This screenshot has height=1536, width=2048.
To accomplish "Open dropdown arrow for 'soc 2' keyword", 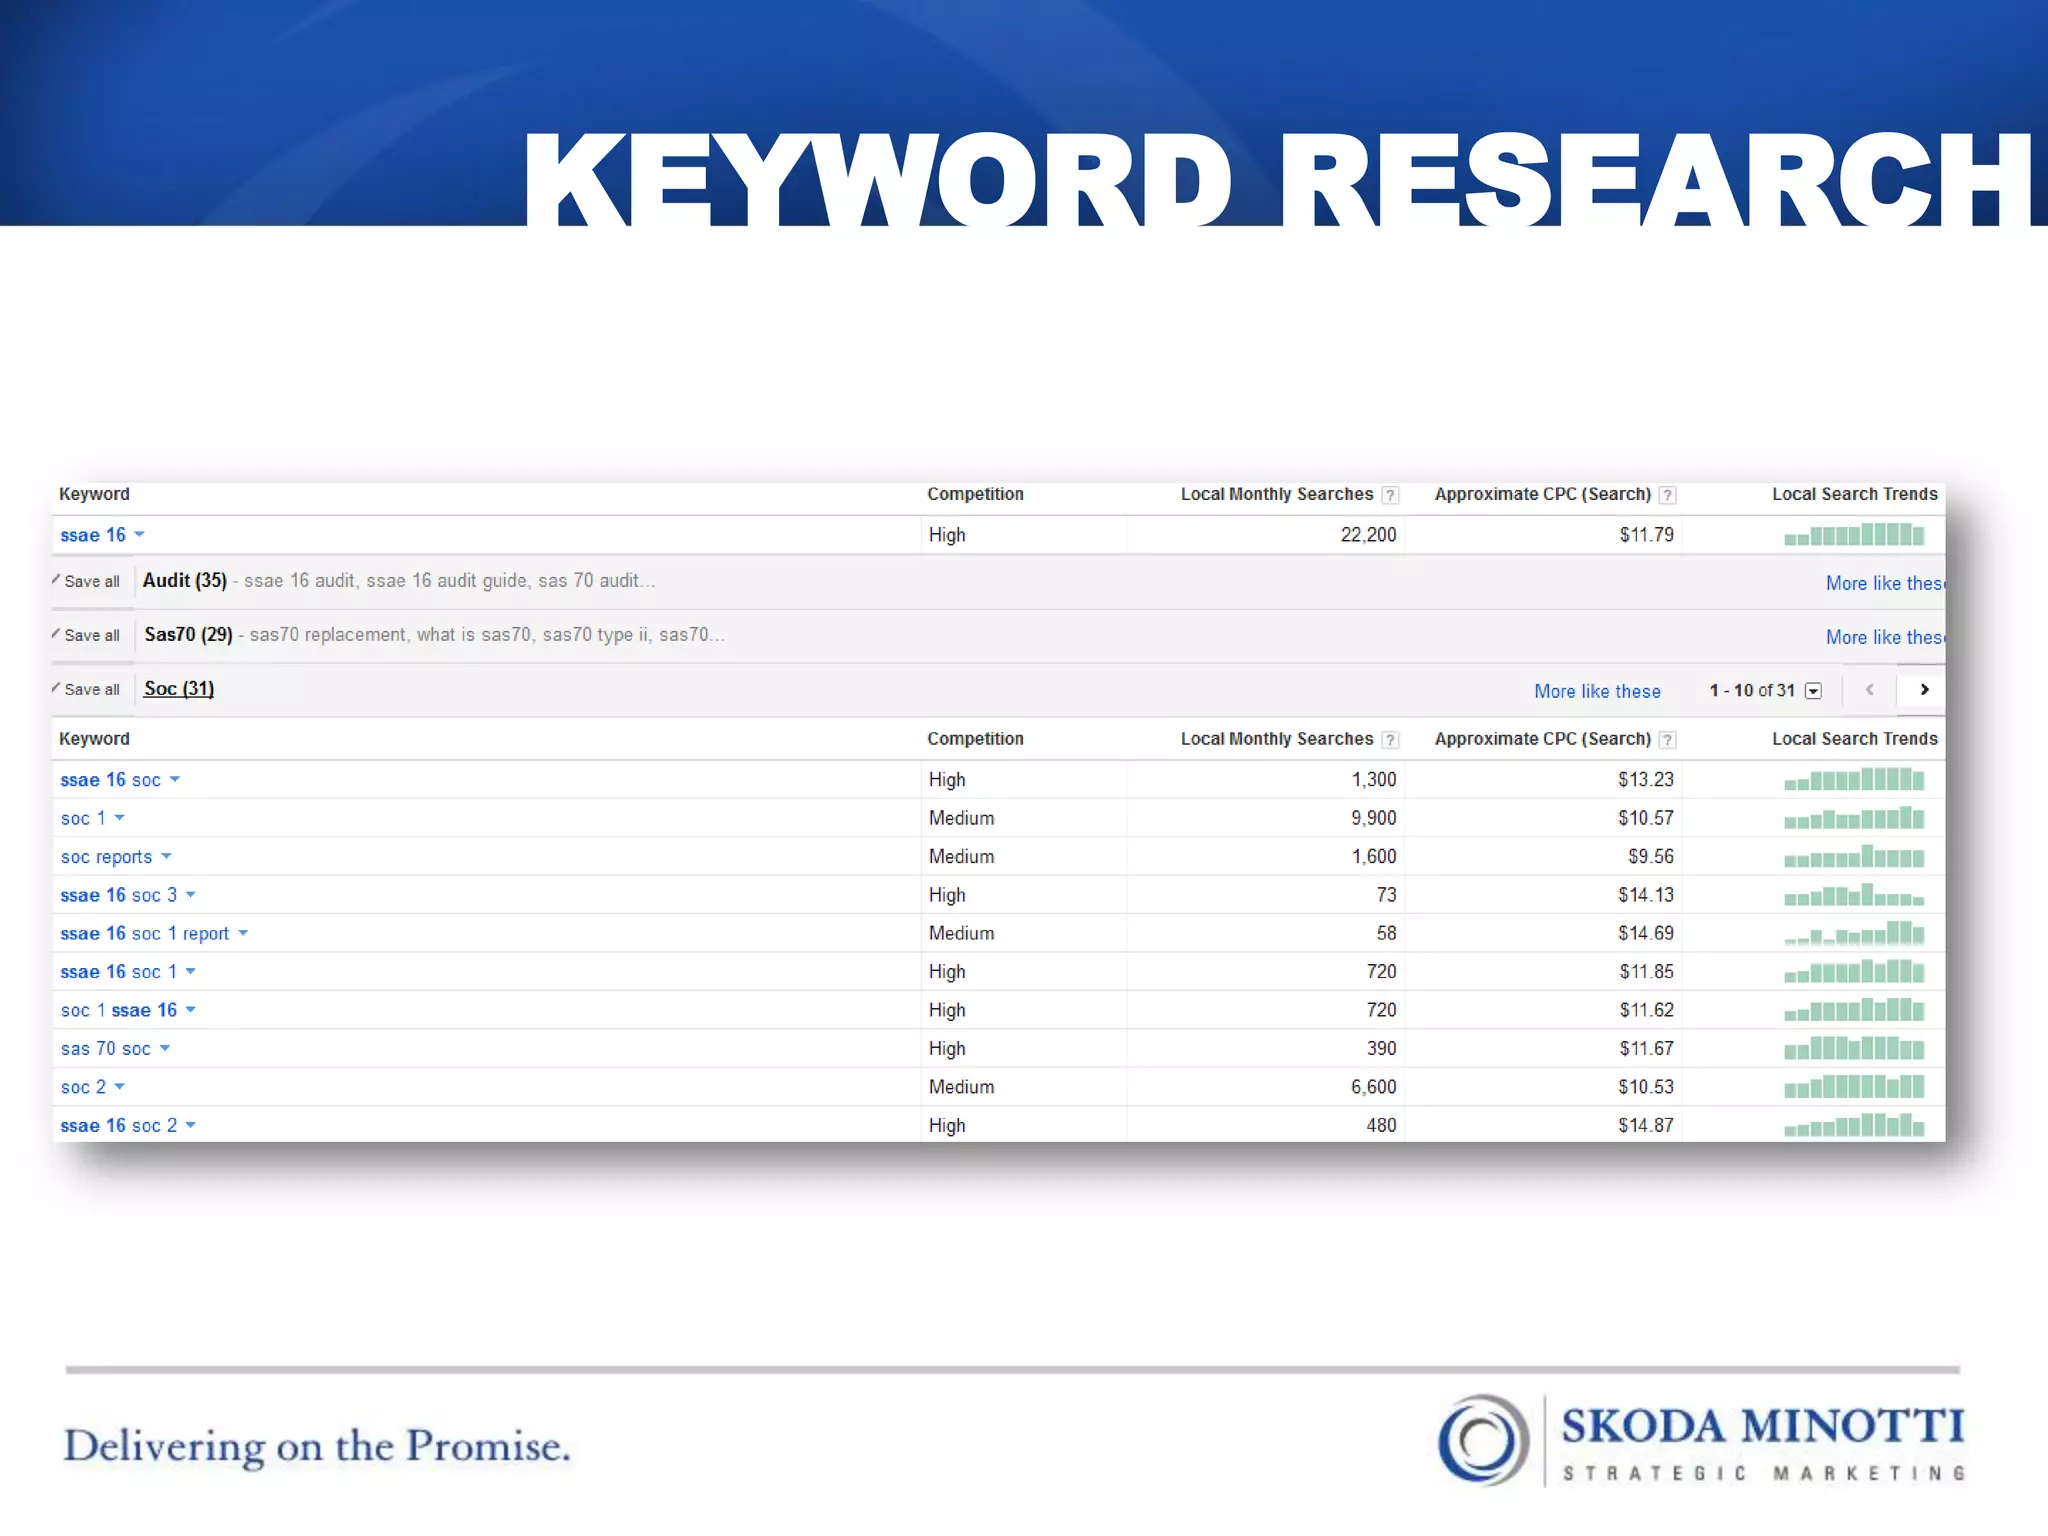I will [120, 1087].
